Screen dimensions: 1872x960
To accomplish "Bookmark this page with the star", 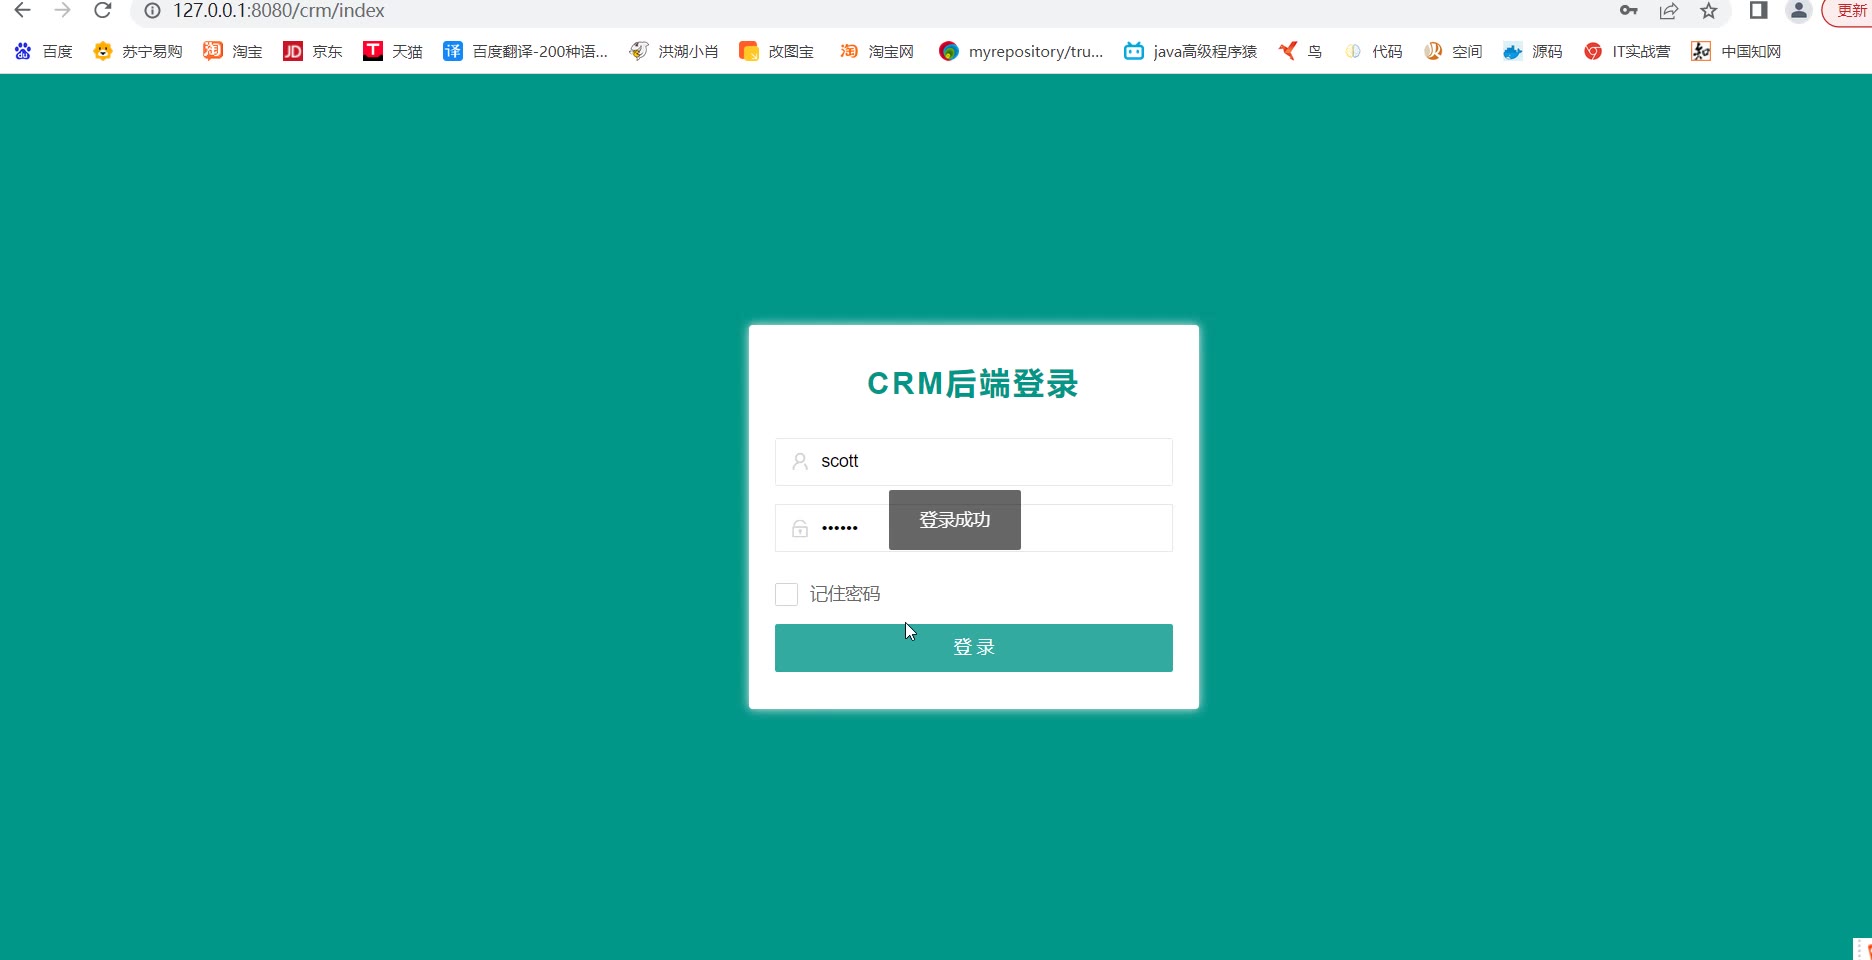I will [x=1709, y=11].
